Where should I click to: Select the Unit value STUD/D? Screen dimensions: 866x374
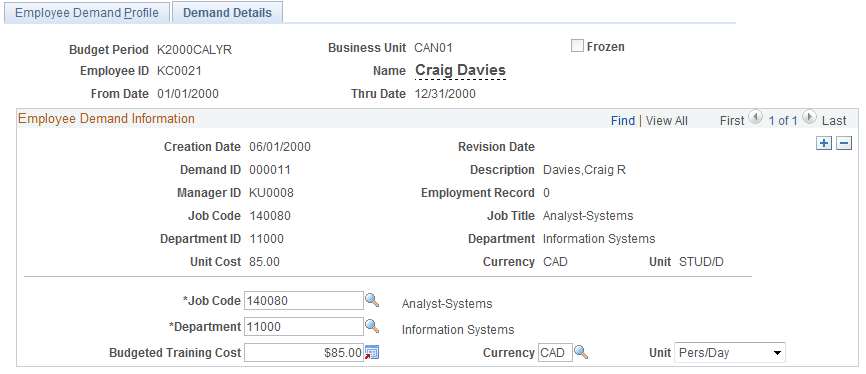(701, 262)
